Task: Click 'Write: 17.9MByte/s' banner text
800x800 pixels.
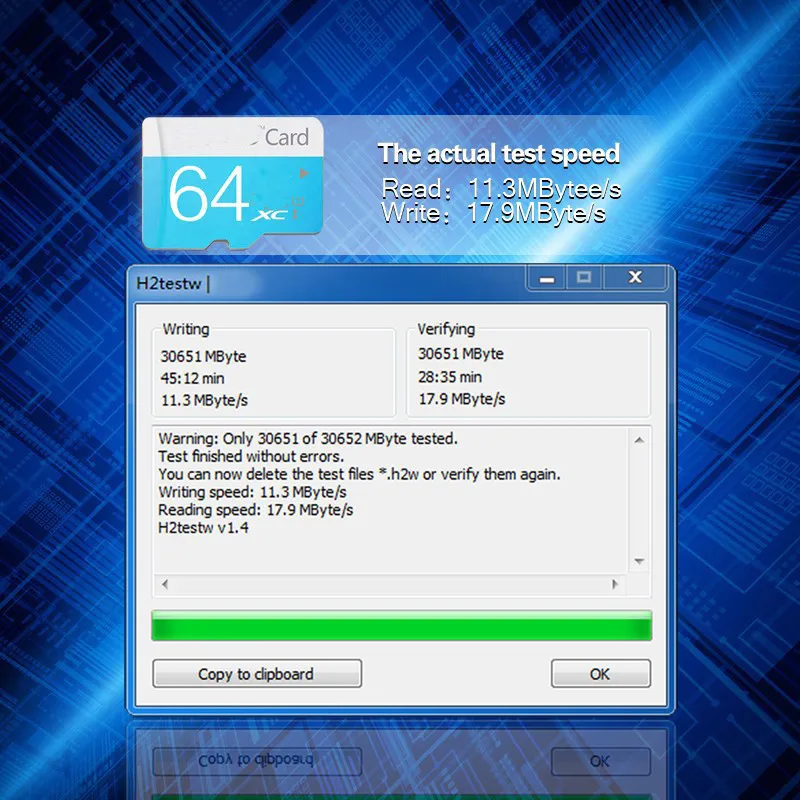Action: 493,213
